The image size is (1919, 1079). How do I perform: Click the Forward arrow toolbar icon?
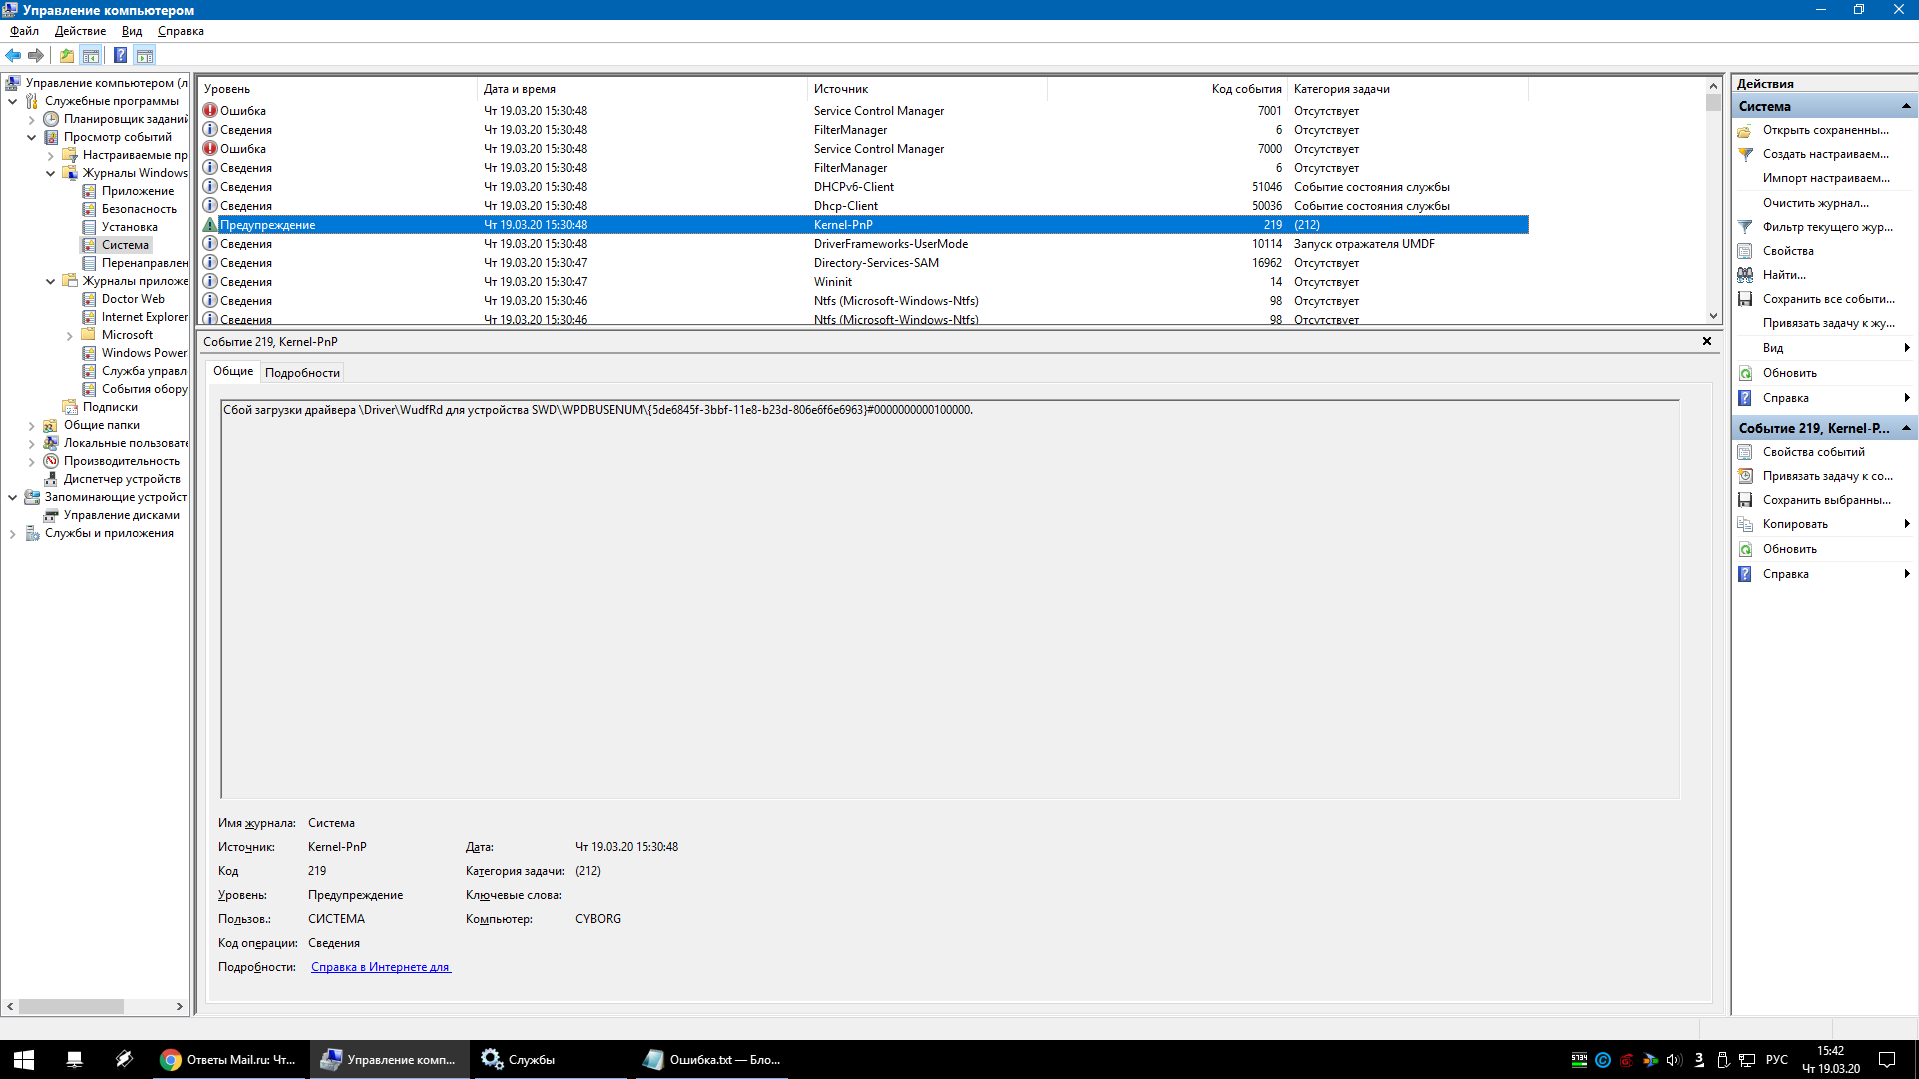point(36,56)
